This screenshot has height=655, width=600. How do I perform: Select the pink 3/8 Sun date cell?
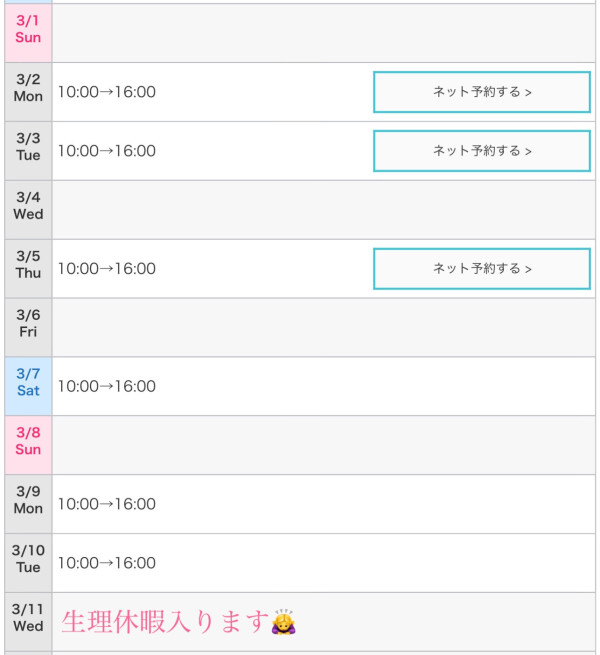pos(28,442)
